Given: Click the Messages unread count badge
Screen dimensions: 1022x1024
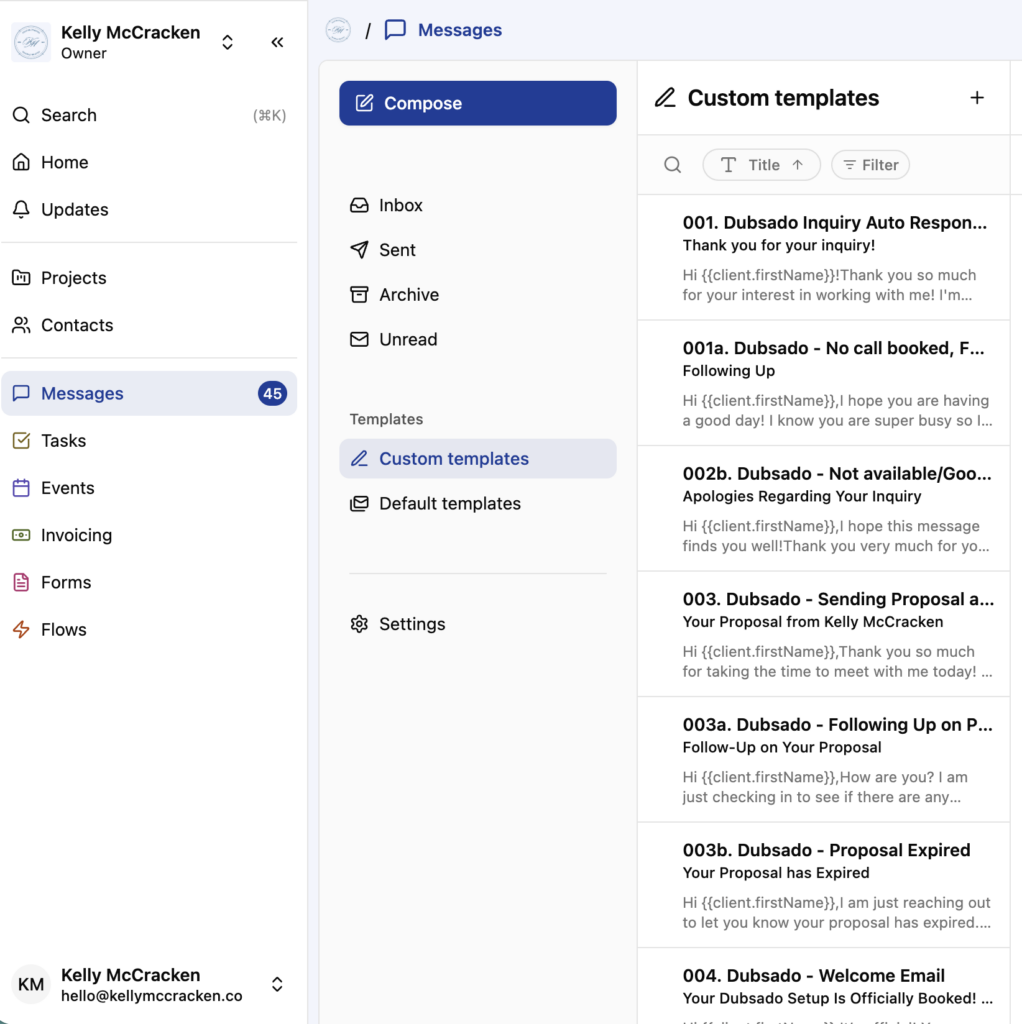Looking at the screenshot, I should coord(272,393).
